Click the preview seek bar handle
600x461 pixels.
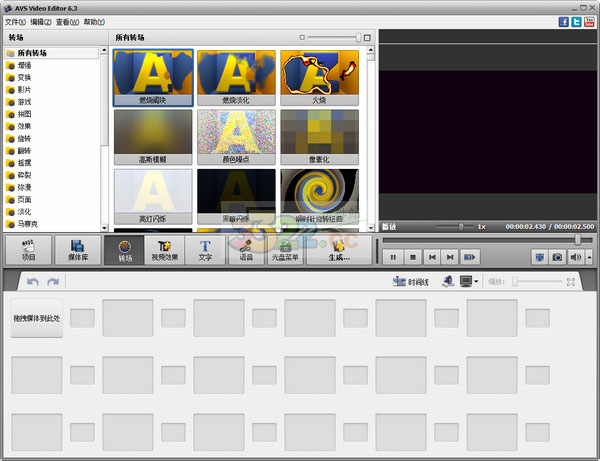[x=577, y=240]
